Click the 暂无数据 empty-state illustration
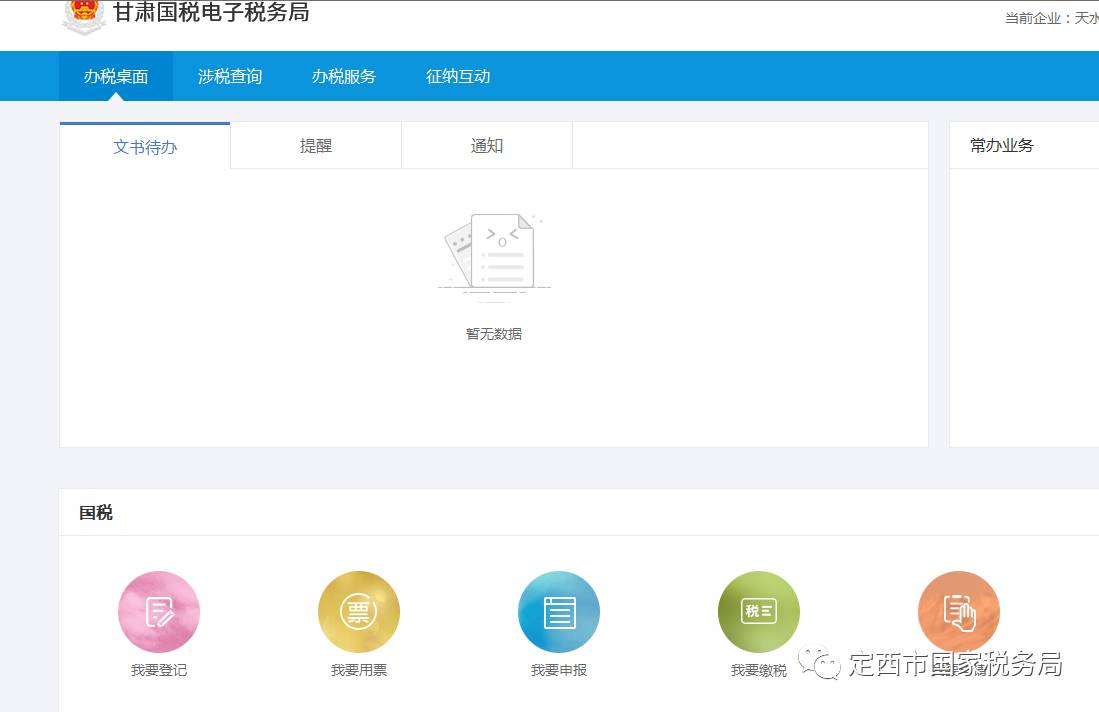1099x712 pixels. [x=493, y=255]
